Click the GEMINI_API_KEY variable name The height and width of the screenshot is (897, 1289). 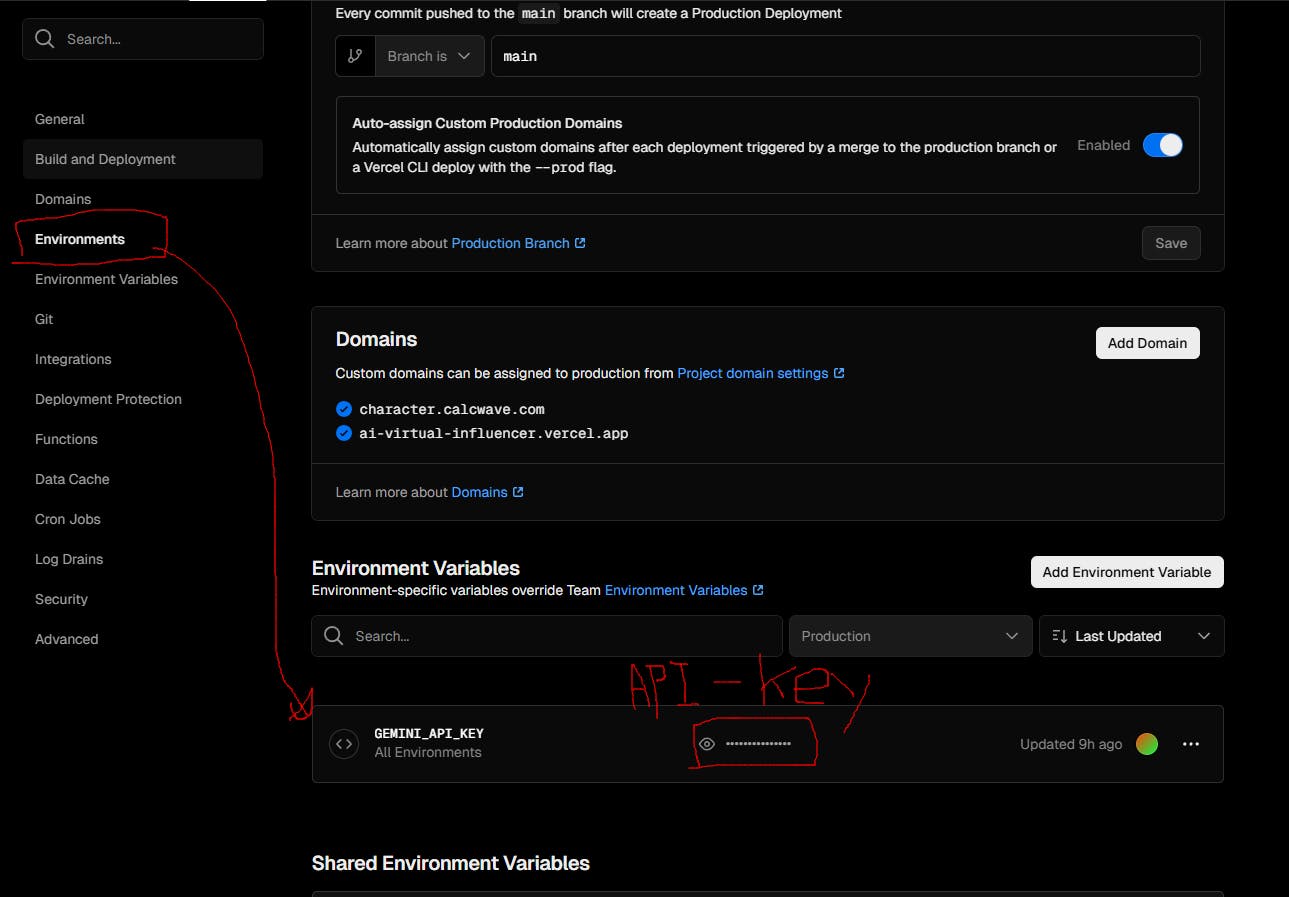point(429,733)
